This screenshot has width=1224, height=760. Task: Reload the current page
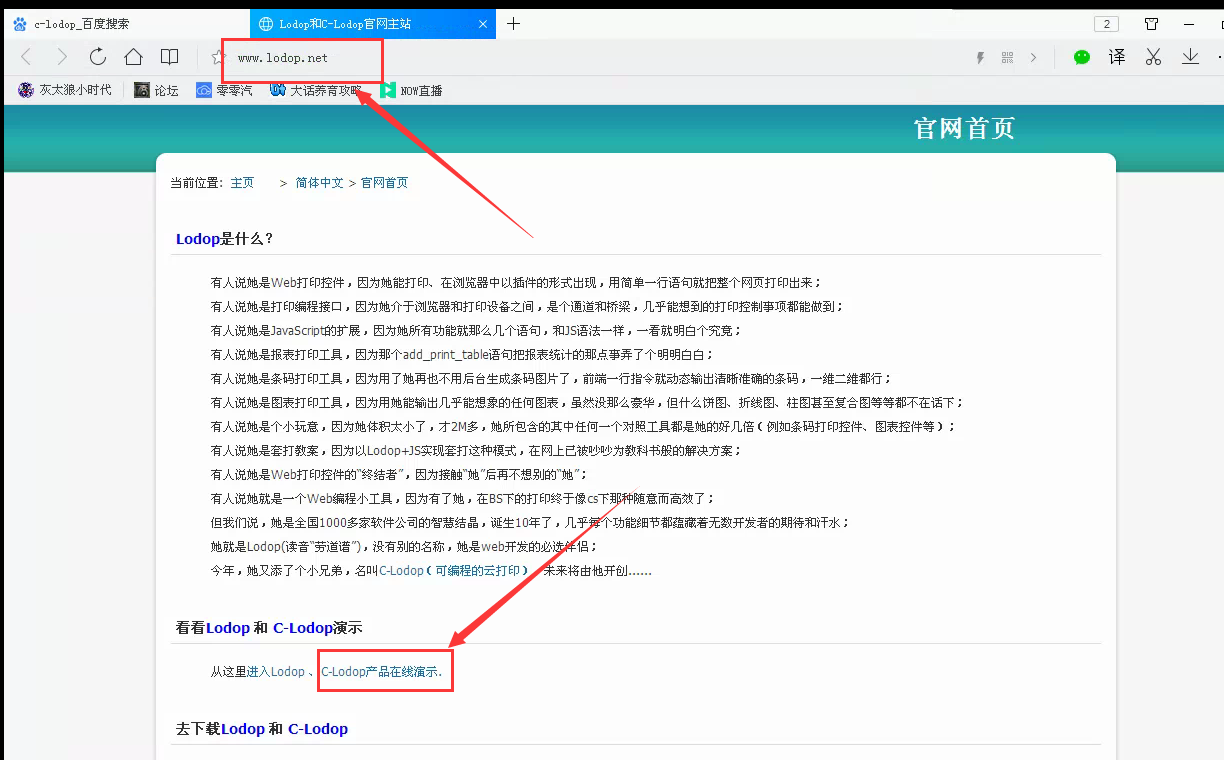97,57
